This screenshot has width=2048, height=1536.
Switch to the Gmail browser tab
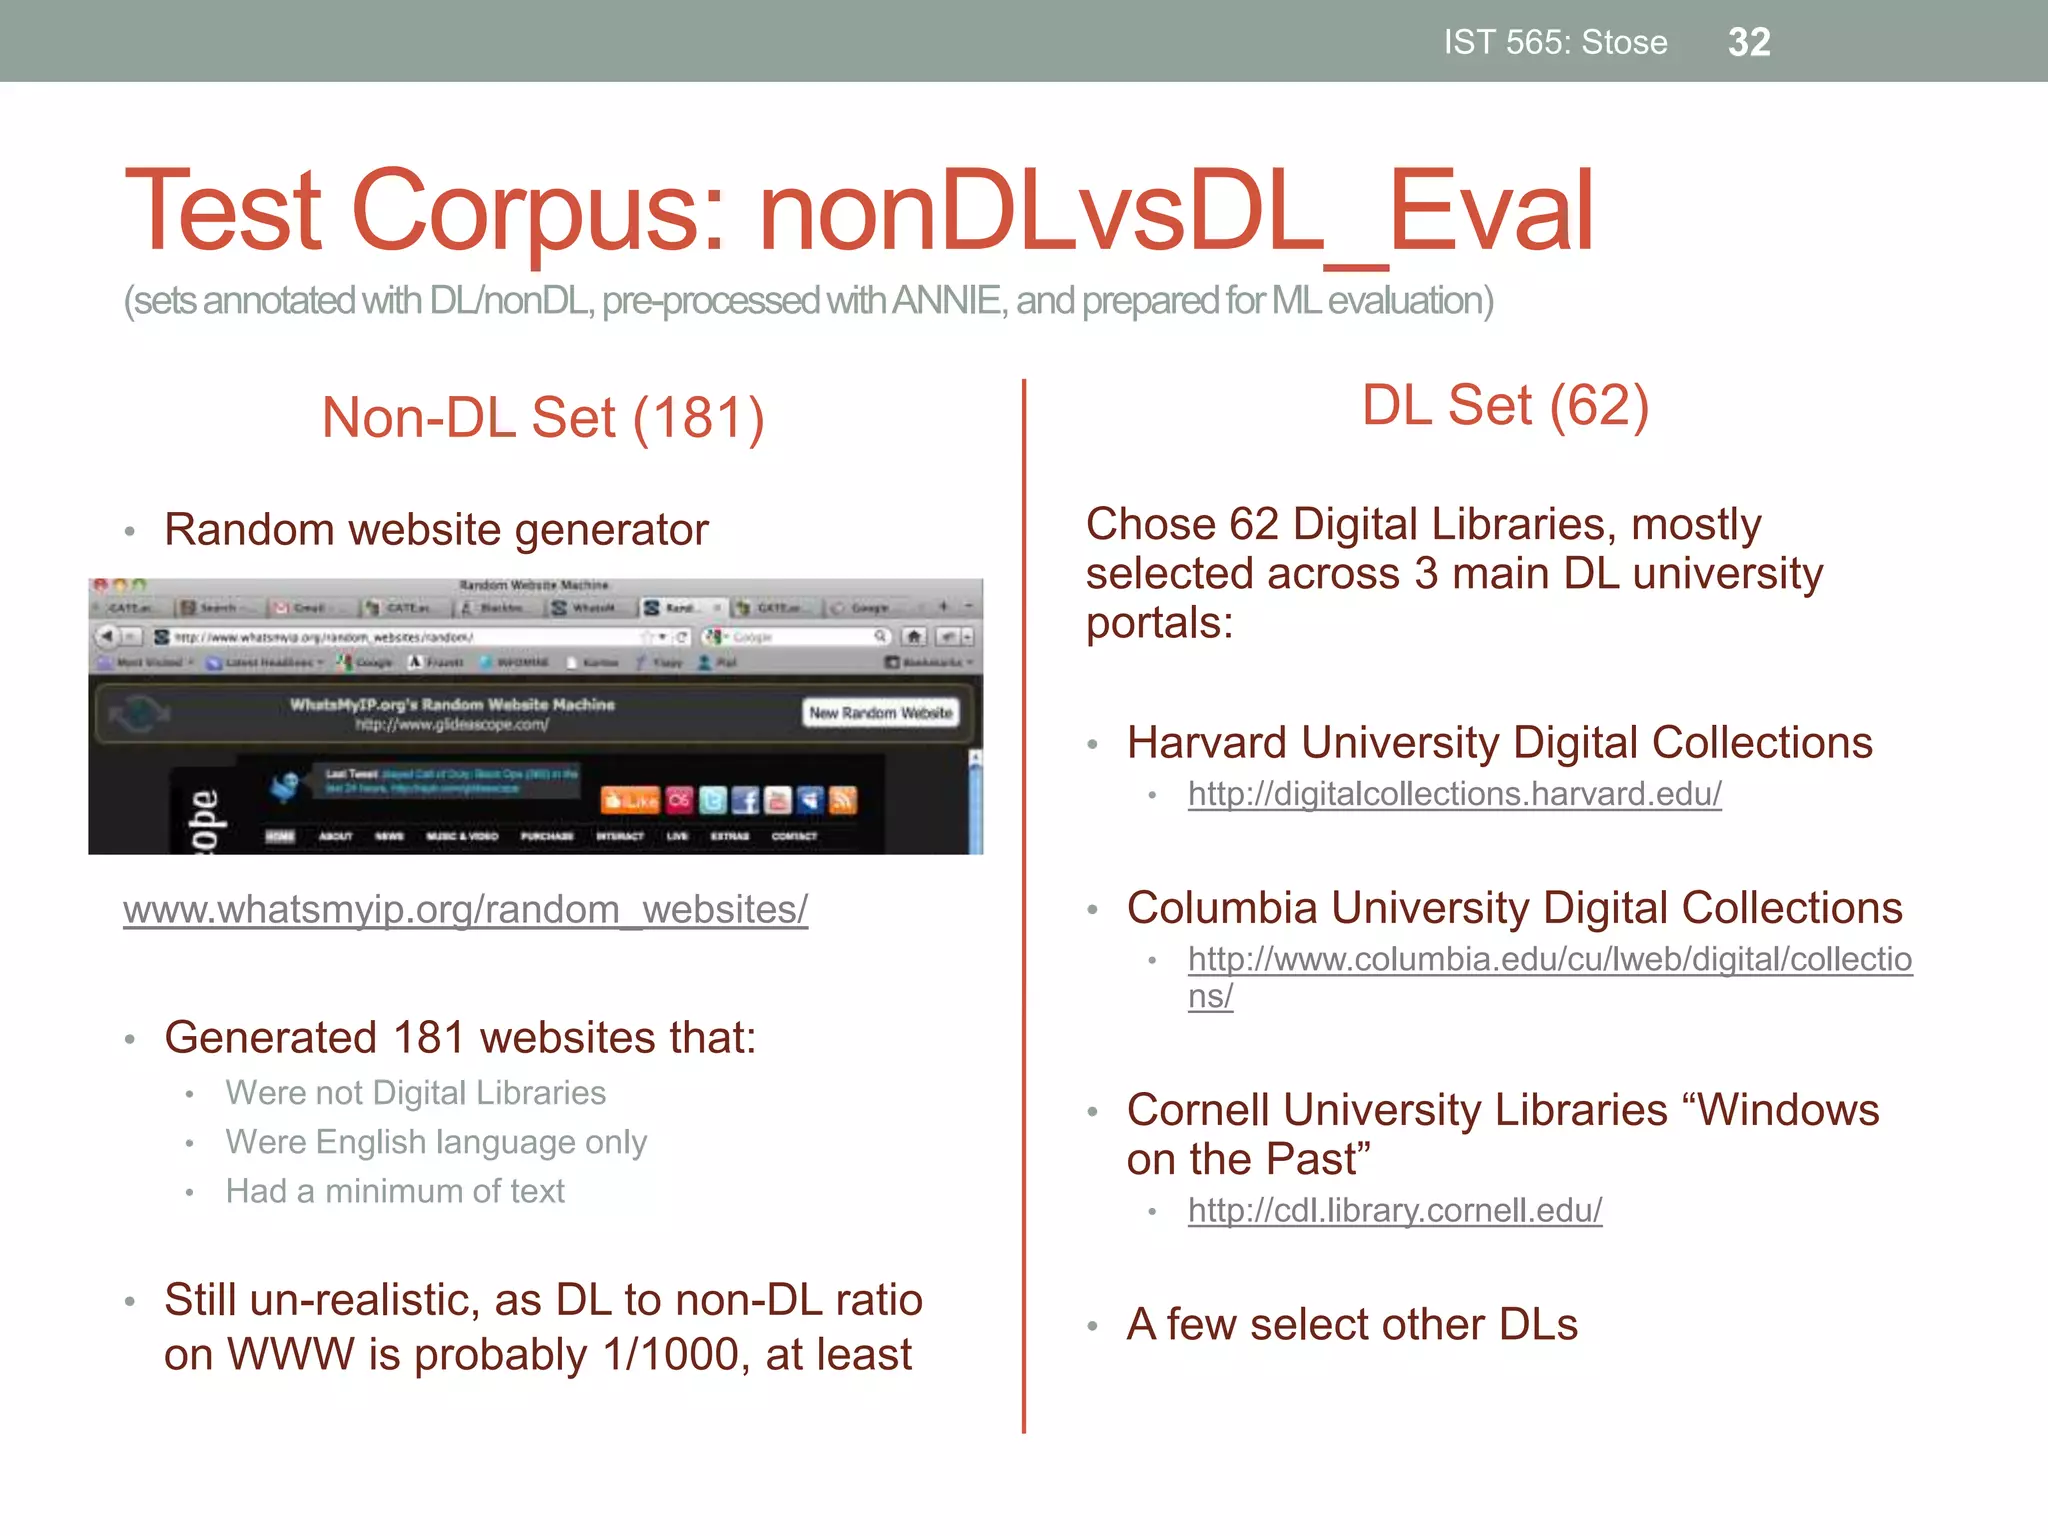click(313, 608)
